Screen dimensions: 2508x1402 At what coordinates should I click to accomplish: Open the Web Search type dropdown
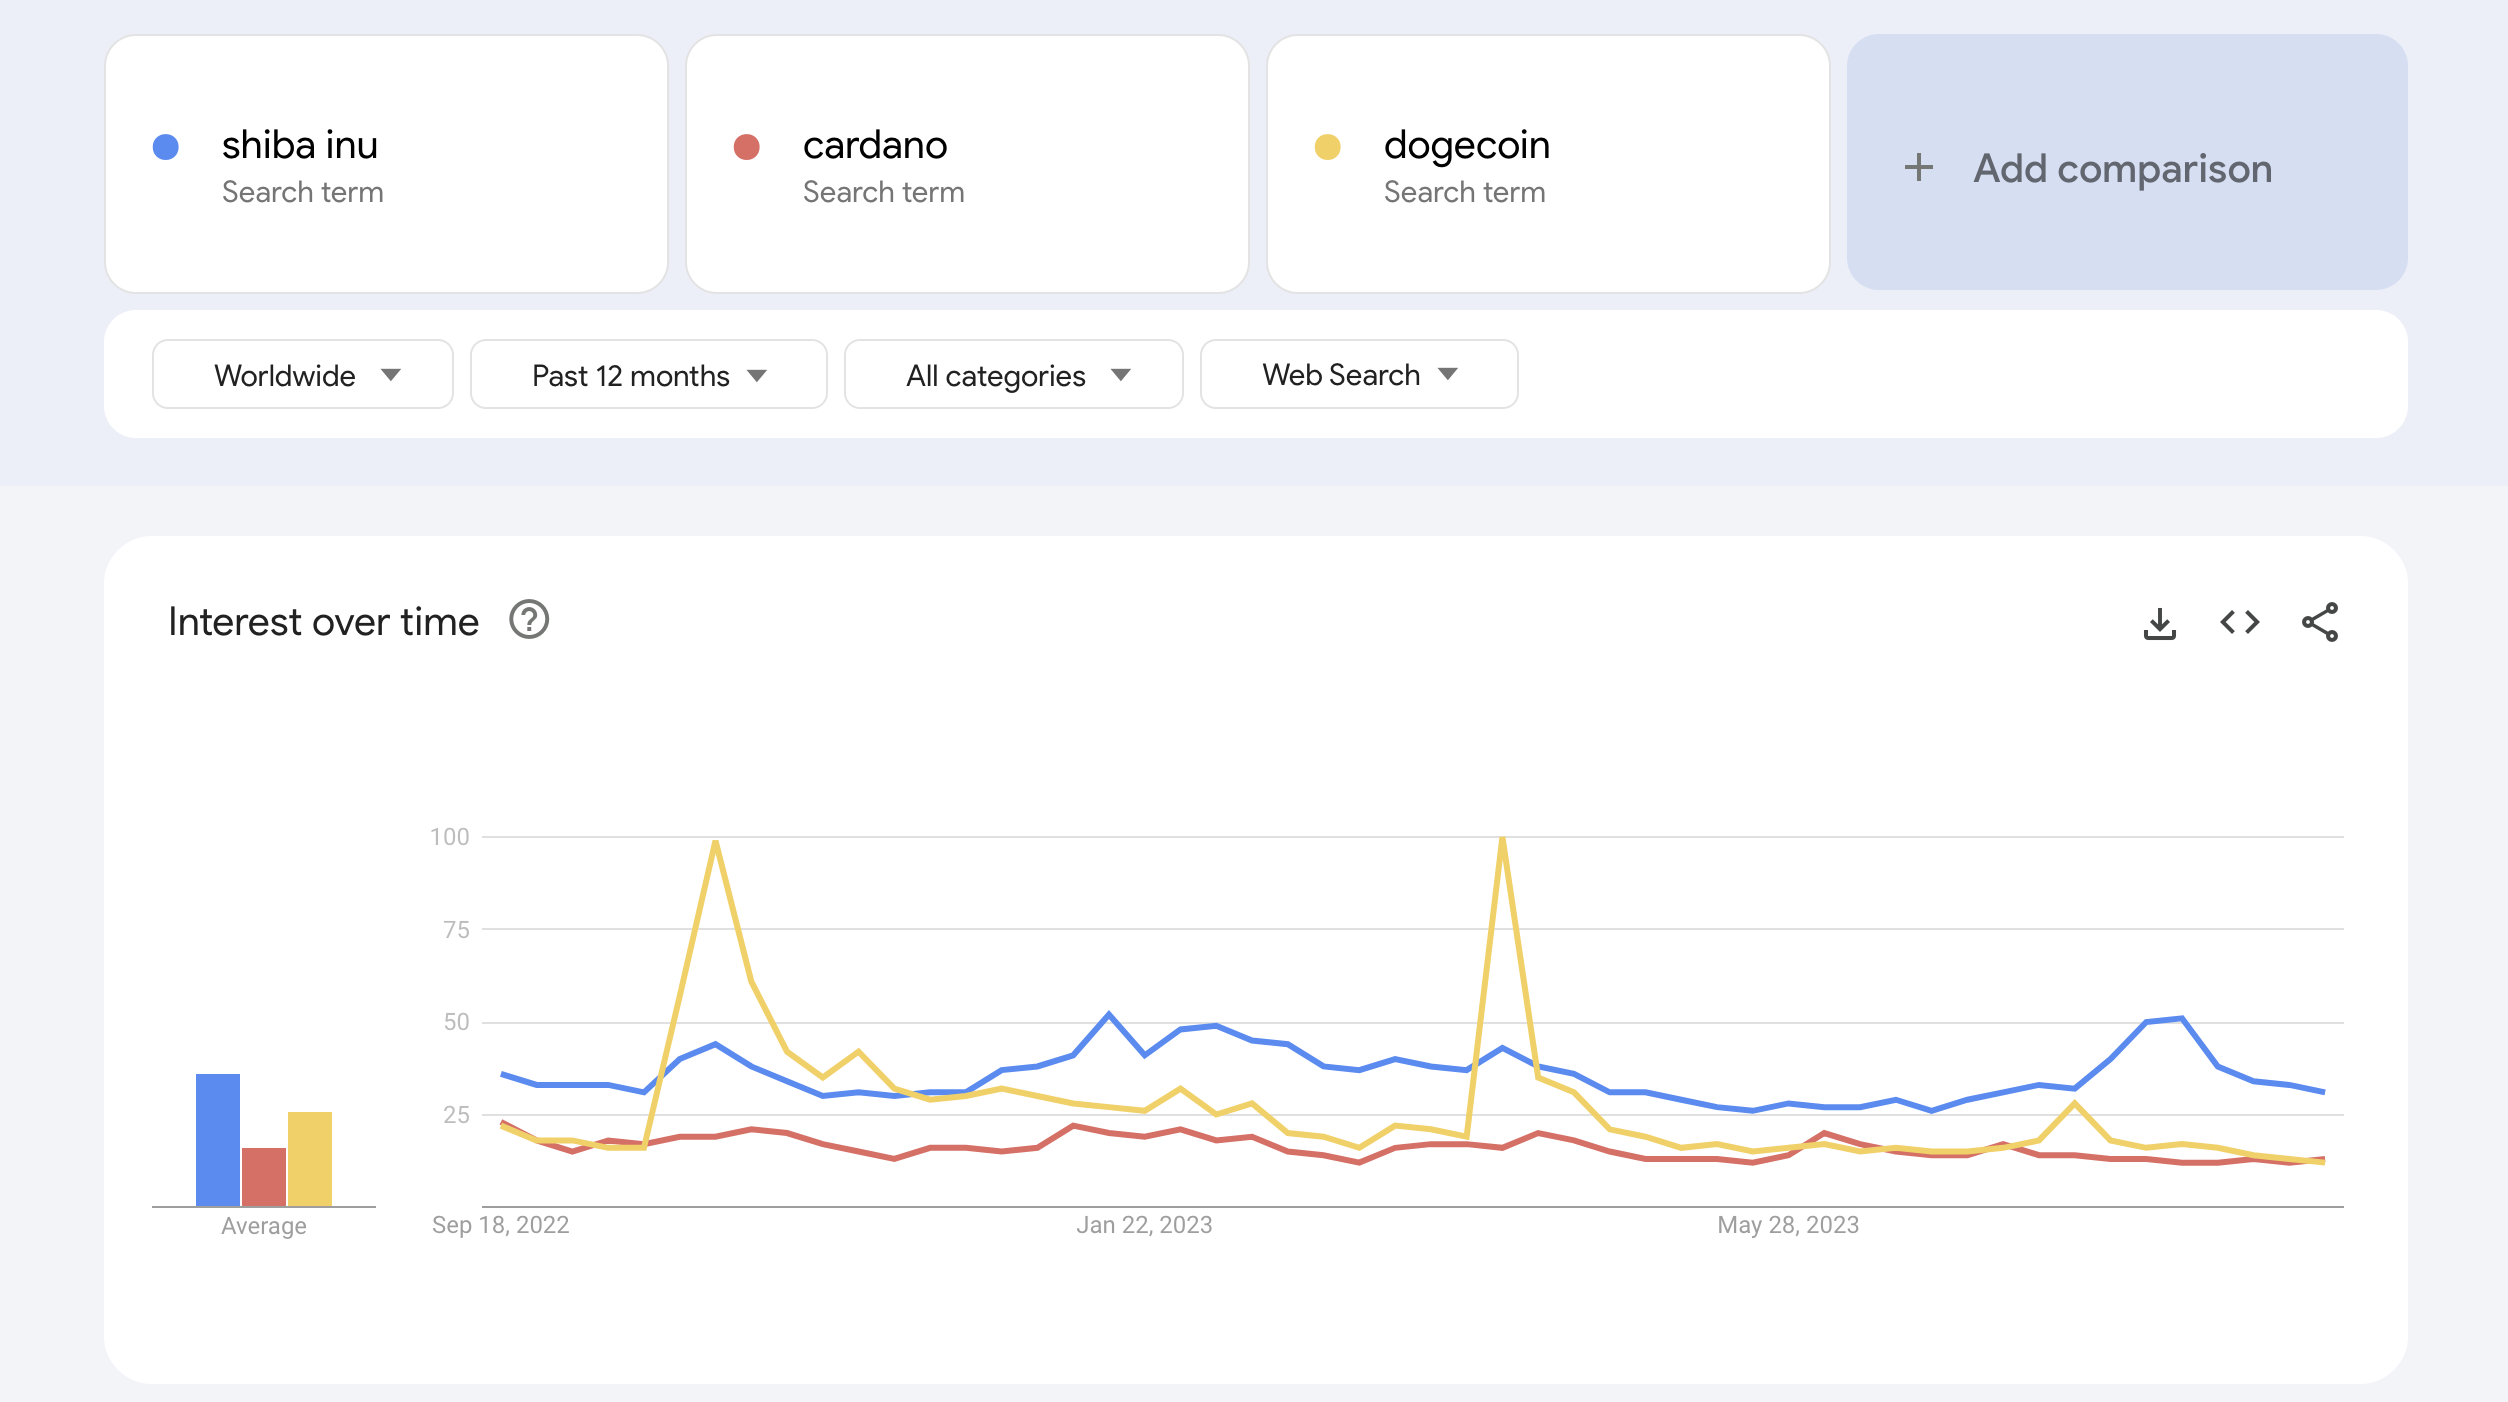1358,374
